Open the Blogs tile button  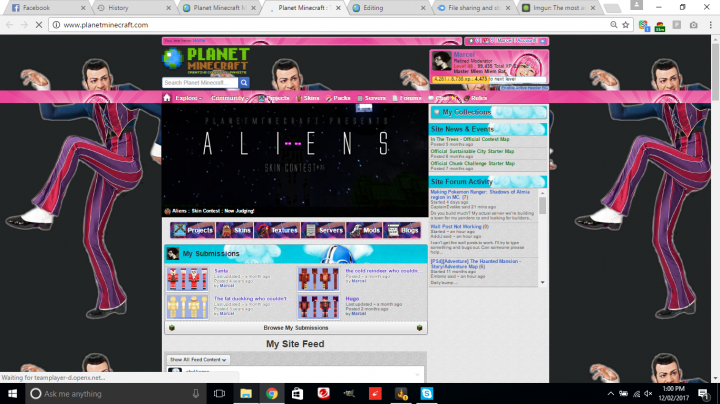[402, 230]
